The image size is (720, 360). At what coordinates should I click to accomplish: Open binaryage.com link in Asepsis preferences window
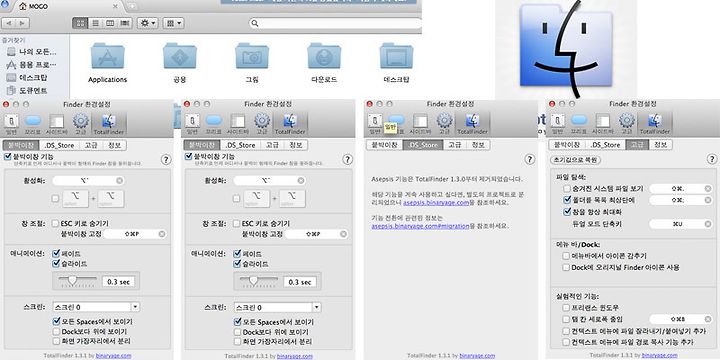[x=477, y=355]
